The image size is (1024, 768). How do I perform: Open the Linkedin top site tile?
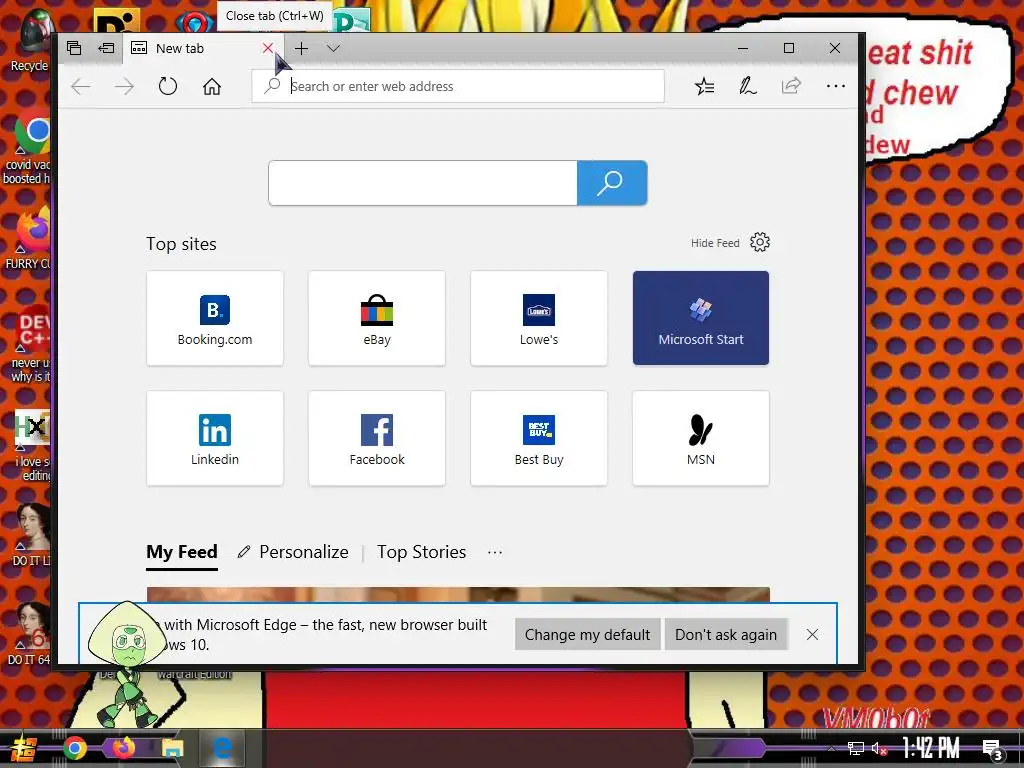click(x=215, y=438)
